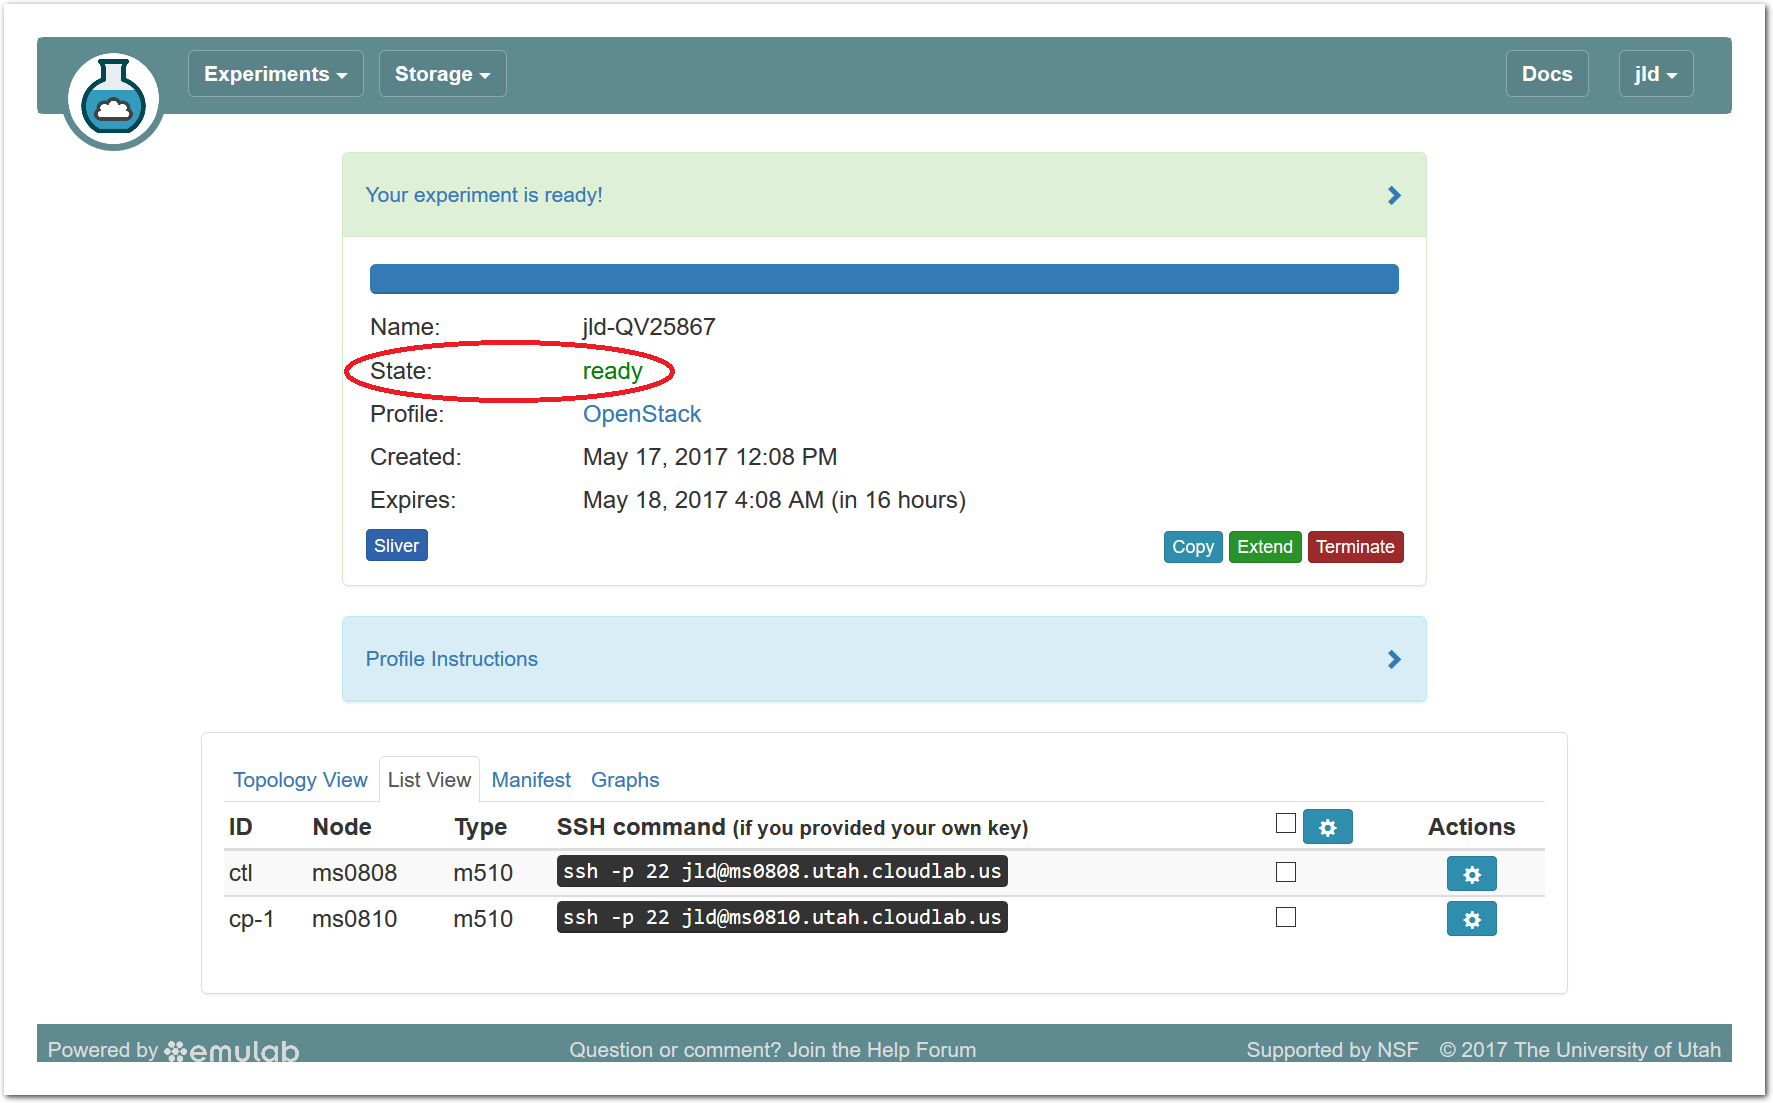Click the ssh command for ms0808
The width and height of the screenshot is (1773, 1103).
(x=782, y=871)
